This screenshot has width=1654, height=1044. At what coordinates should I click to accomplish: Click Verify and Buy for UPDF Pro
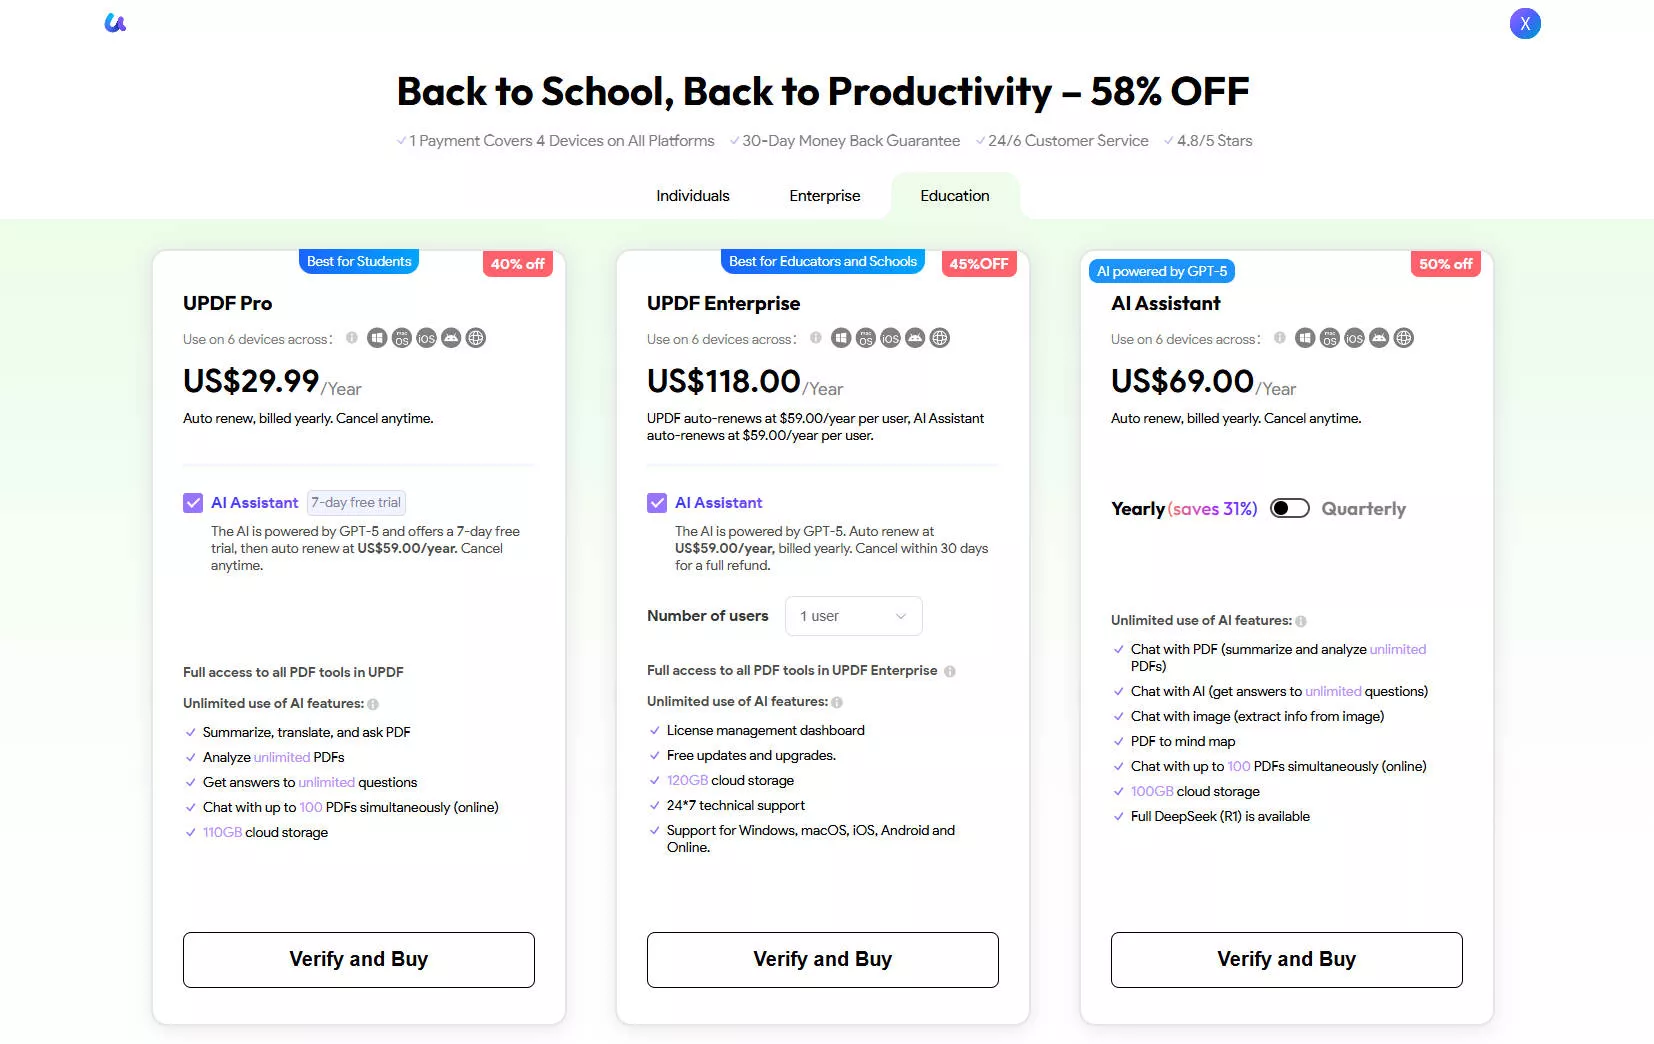pyautogui.click(x=358, y=959)
